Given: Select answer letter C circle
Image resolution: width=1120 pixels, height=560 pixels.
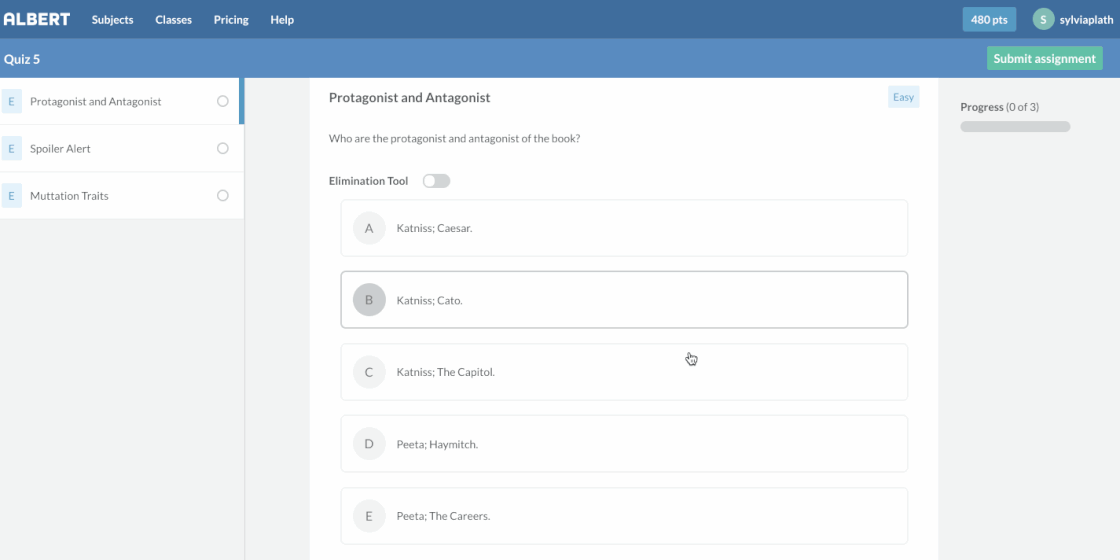Looking at the screenshot, I should 369,372.
